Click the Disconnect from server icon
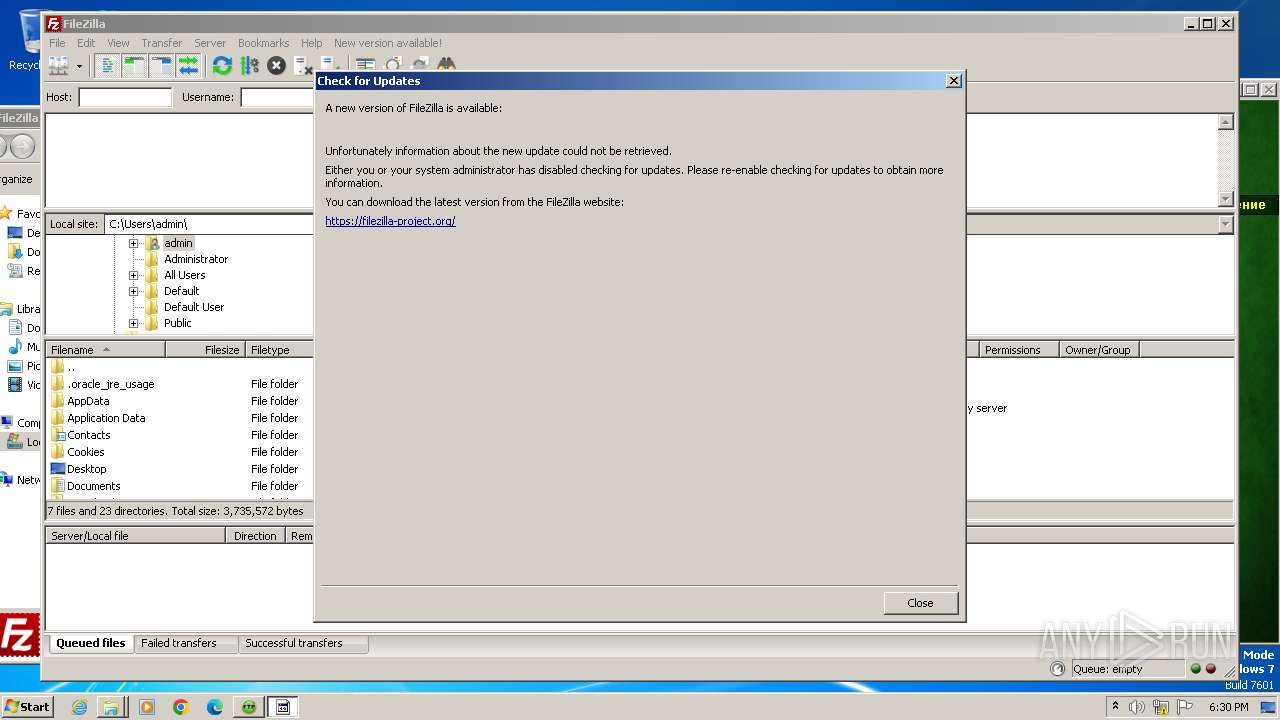Image resolution: width=1280 pixels, height=720 pixels. [x=303, y=66]
